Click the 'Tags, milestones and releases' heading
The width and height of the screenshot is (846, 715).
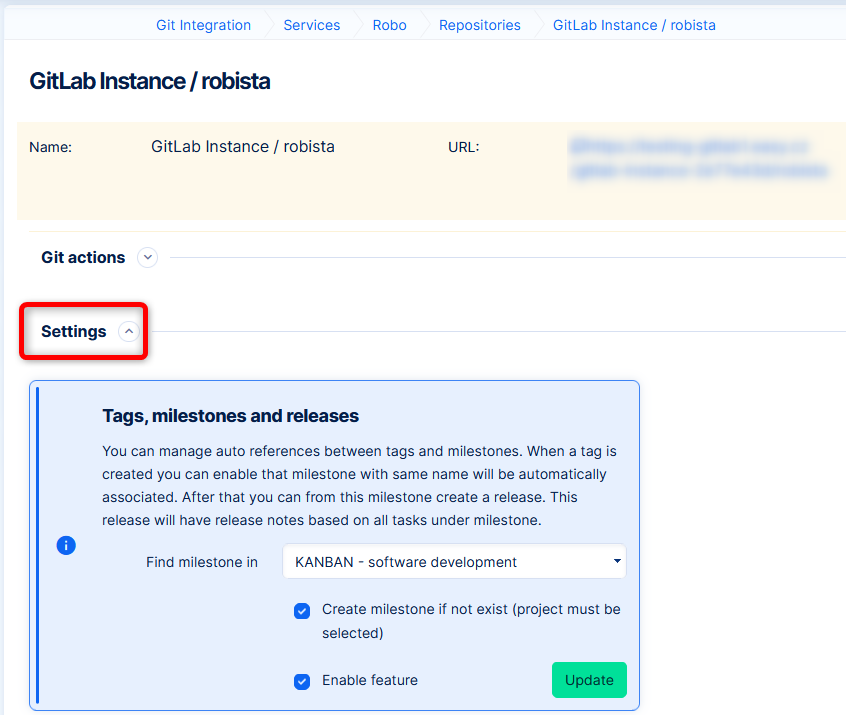pos(230,416)
